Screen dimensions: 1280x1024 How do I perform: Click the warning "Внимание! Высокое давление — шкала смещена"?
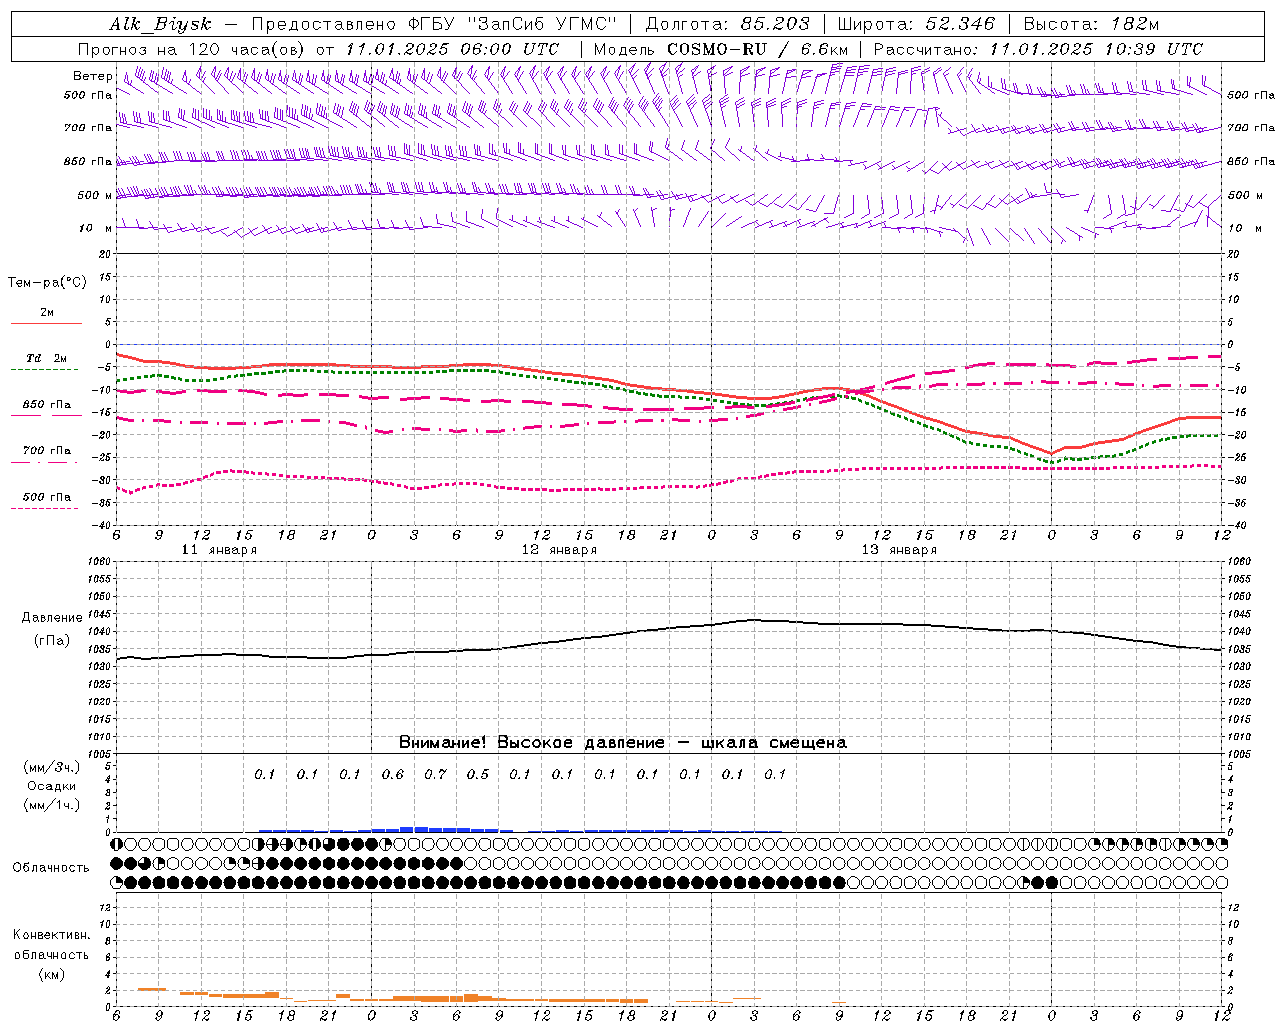(x=622, y=742)
